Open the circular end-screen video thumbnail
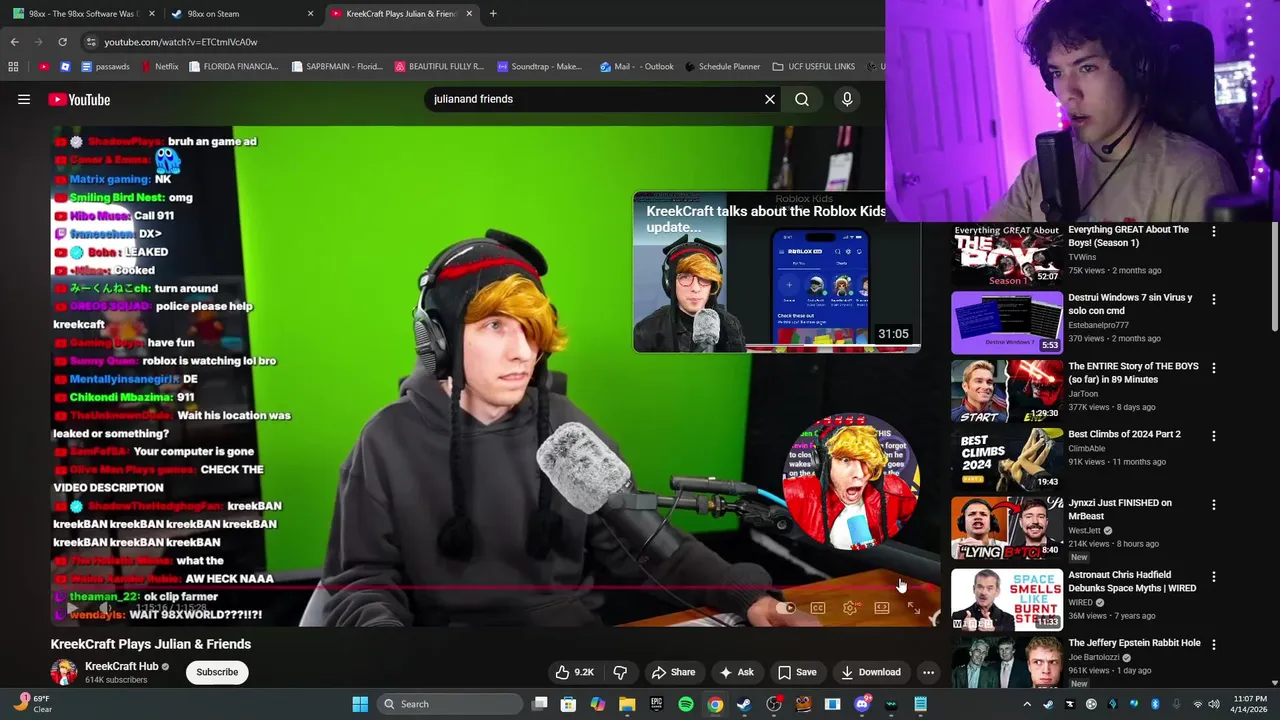 [850, 482]
